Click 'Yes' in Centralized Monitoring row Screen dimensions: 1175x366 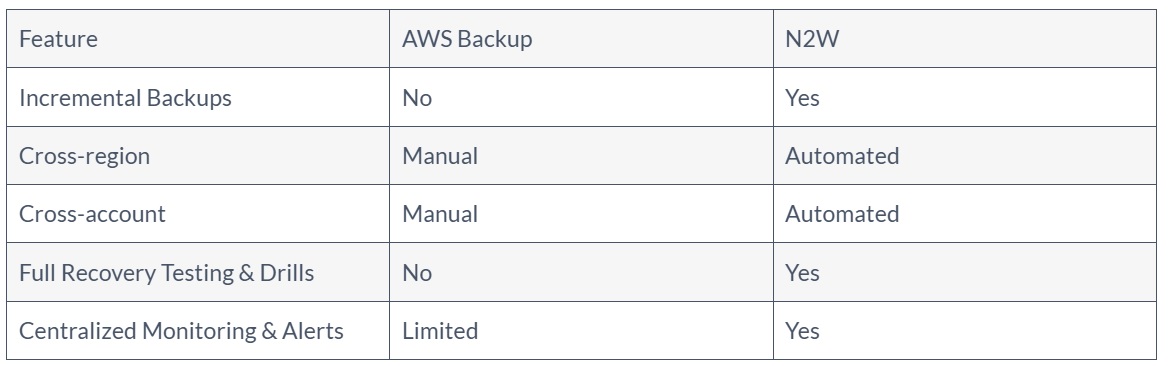(x=802, y=331)
